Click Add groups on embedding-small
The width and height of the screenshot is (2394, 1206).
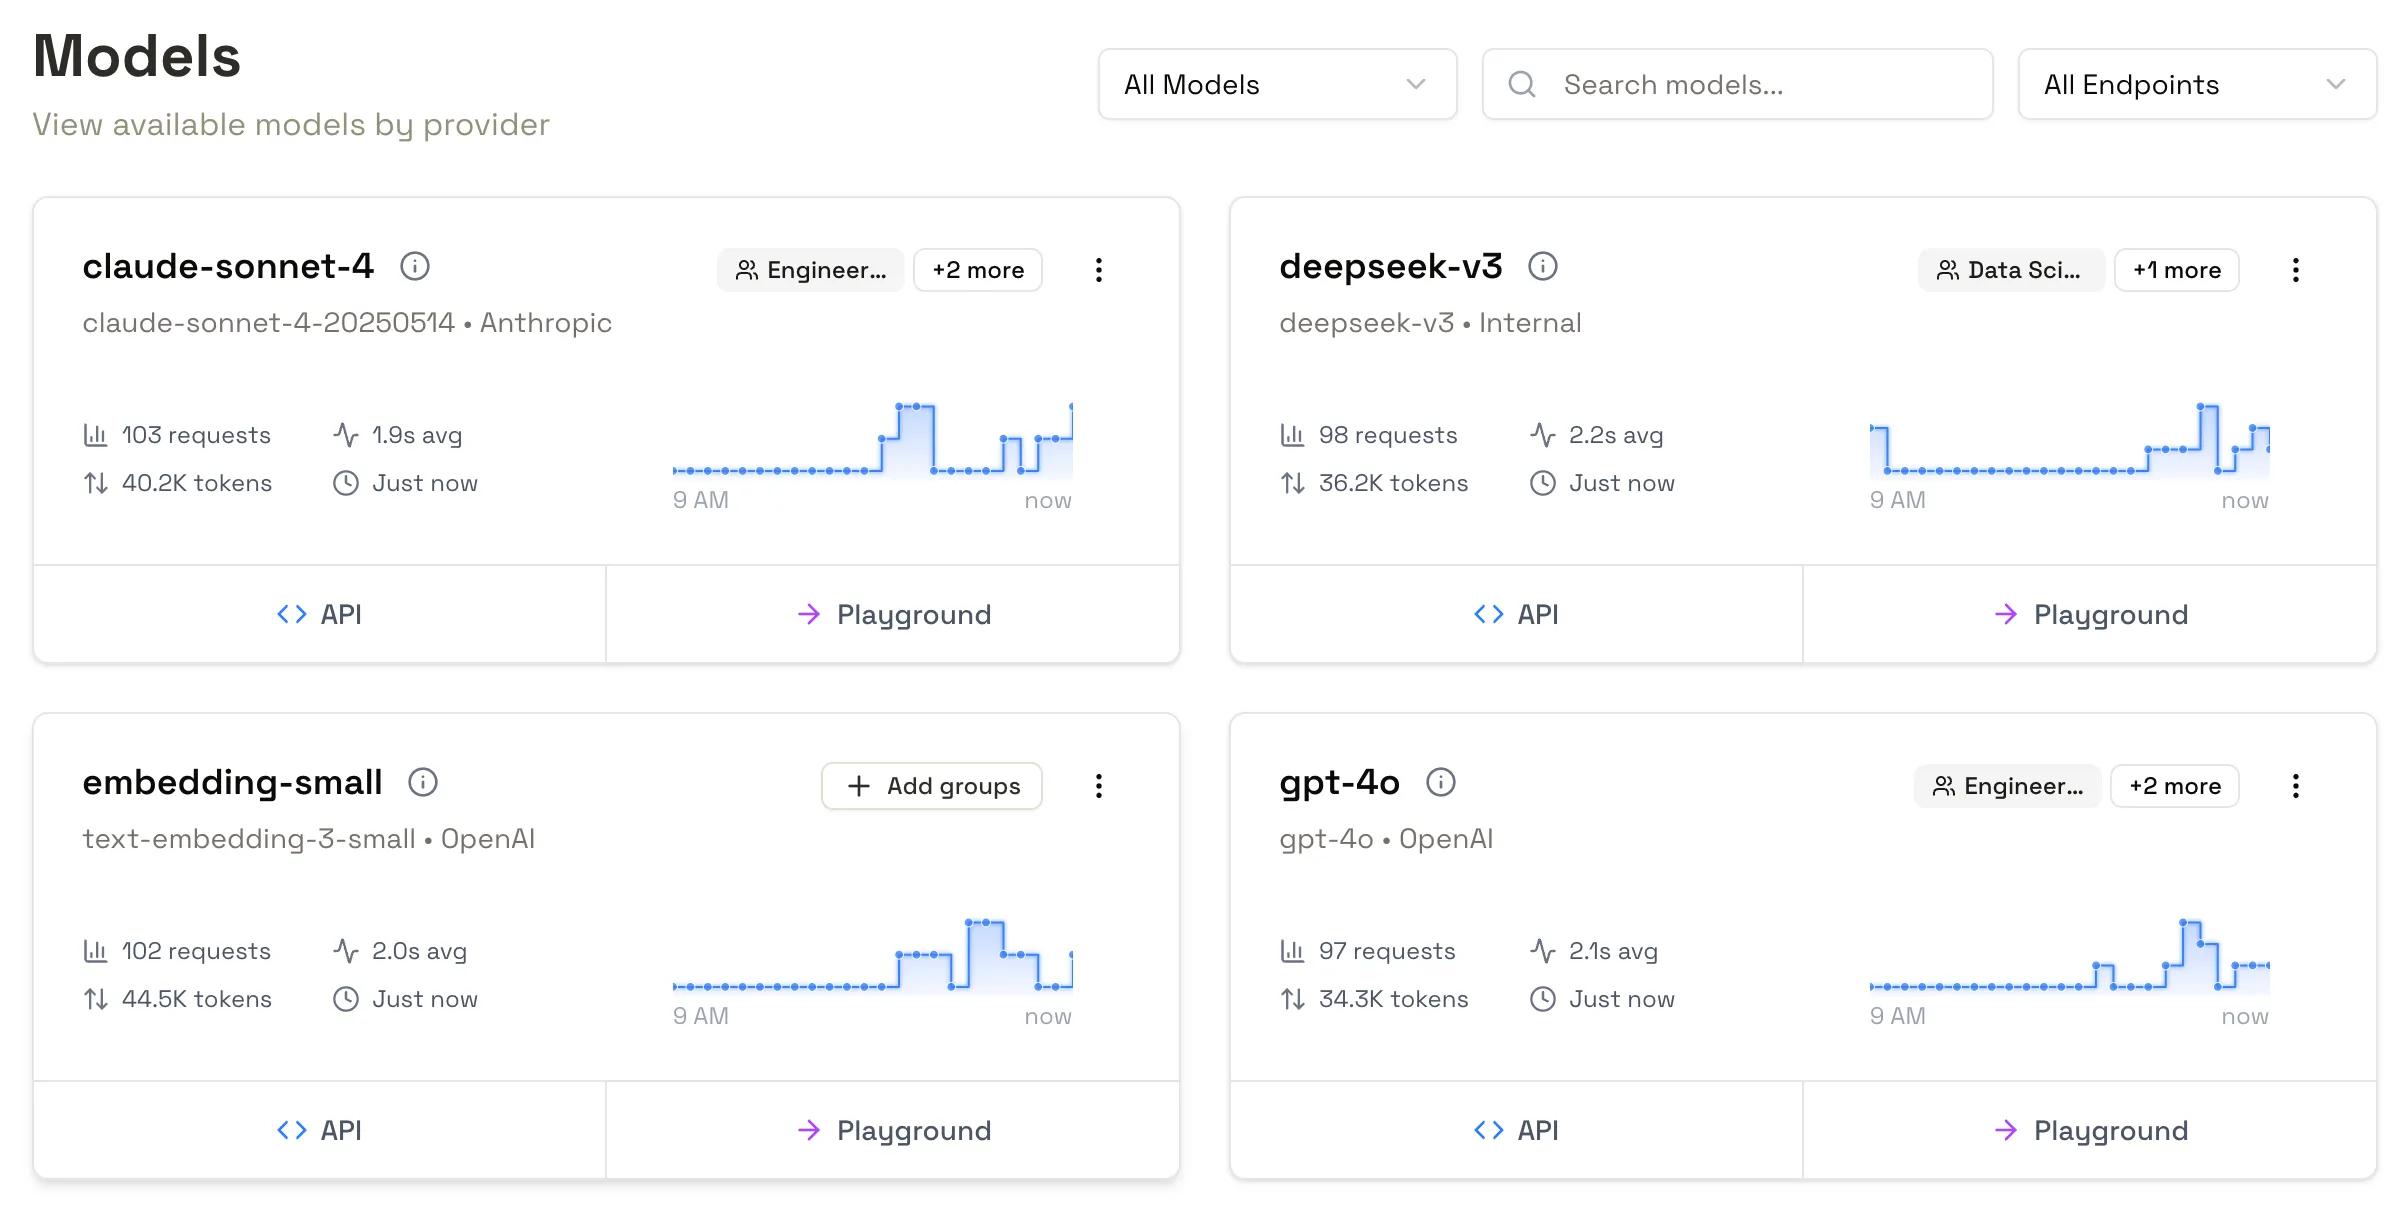click(931, 786)
